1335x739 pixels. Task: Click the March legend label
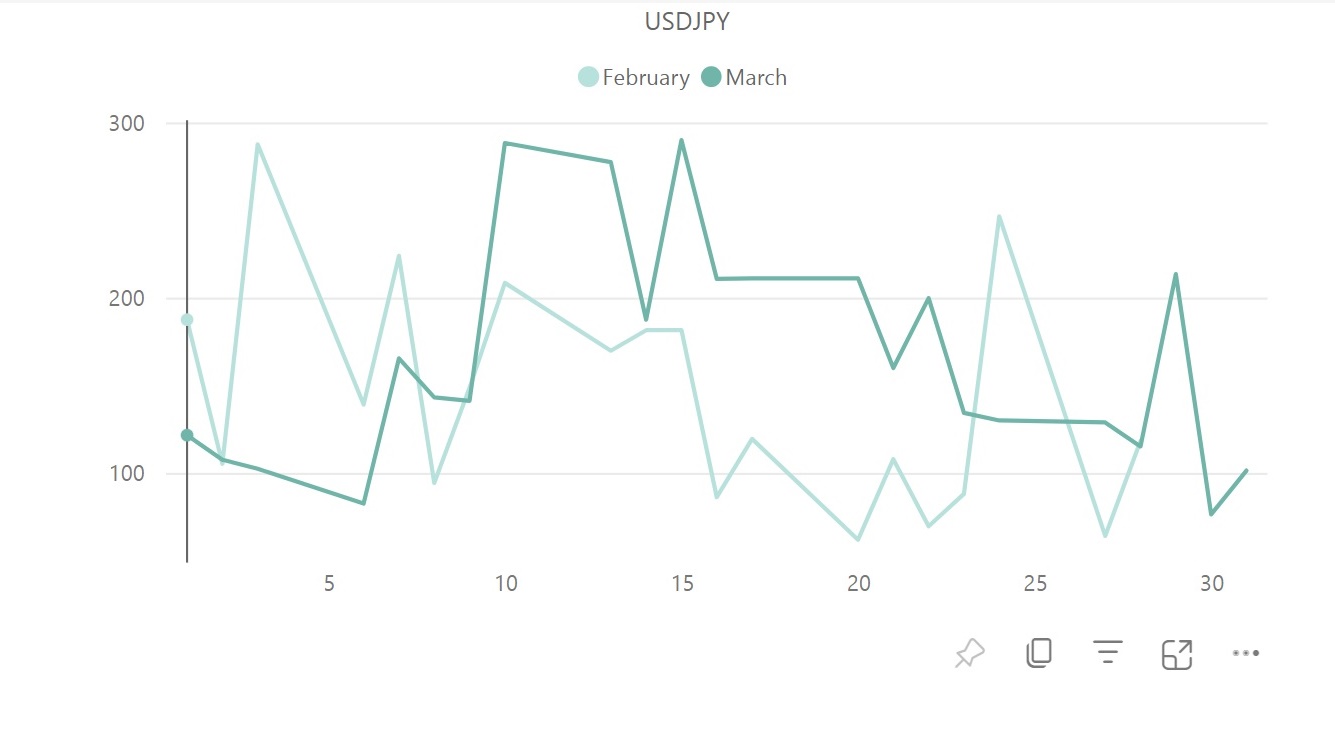click(756, 78)
